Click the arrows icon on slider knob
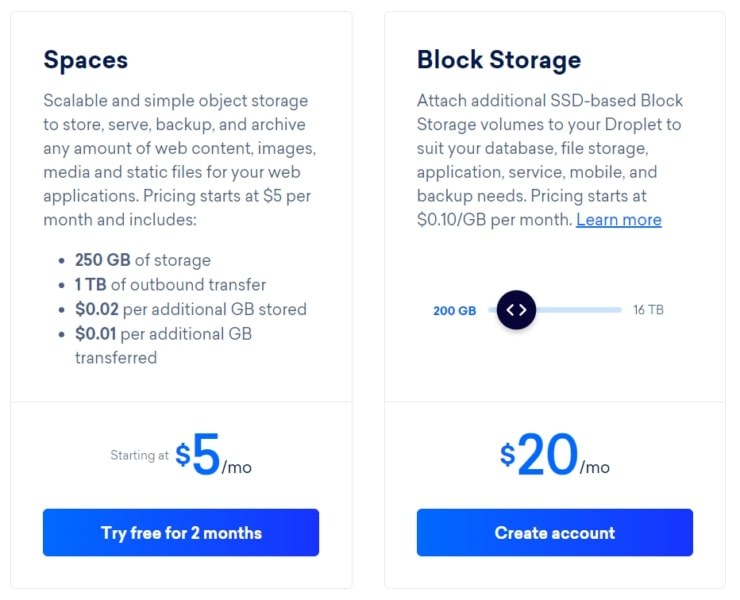Image resolution: width=740 pixels, height=600 pixels. (516, 310)
